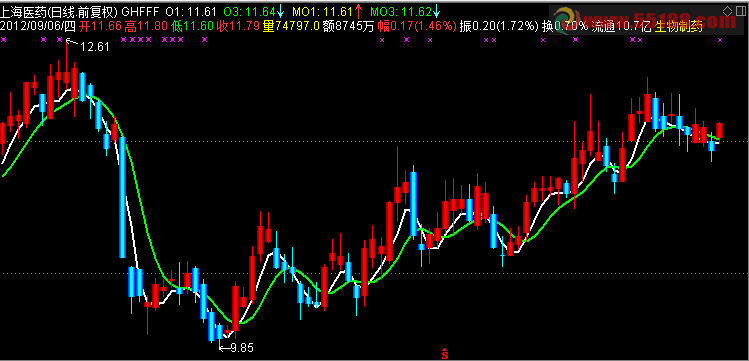The height and width of the screenshot is (361, 749).
Task: Click the red up arrow after MO1: 11.61
Action: pos(359,11)
